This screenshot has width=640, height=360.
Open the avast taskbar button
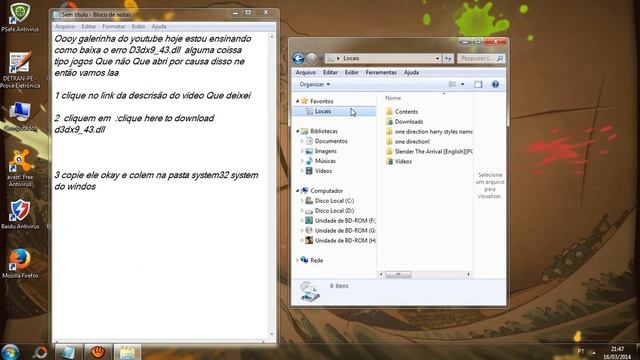(98, 352)
